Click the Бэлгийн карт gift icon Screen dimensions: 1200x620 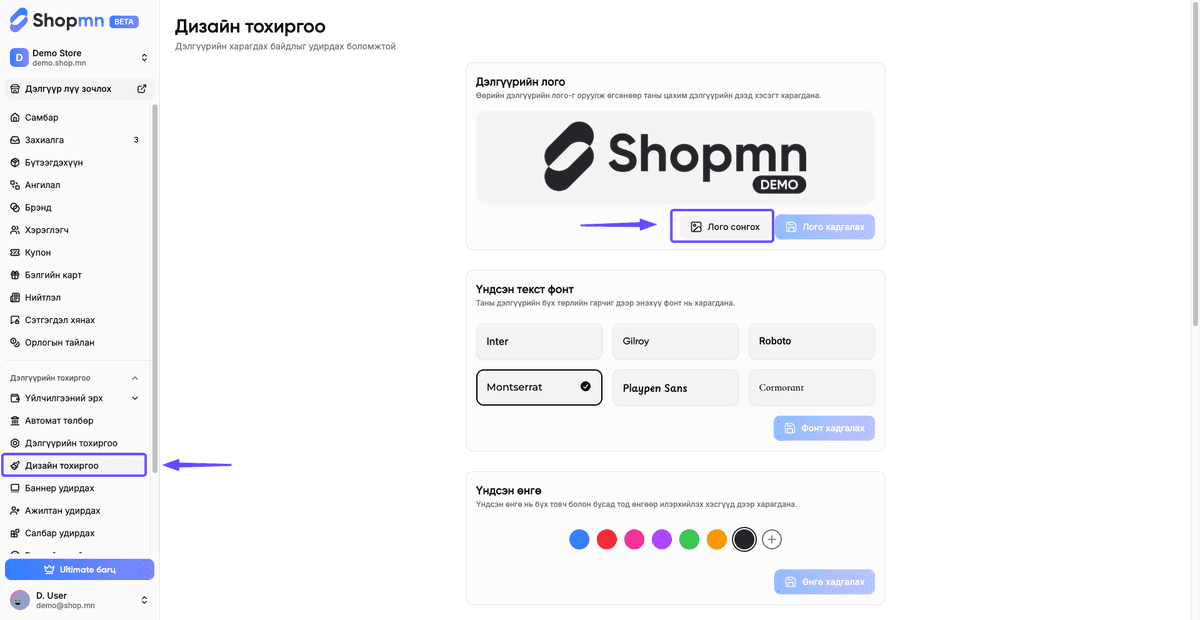pyautogui.click(x=15, y=275)
